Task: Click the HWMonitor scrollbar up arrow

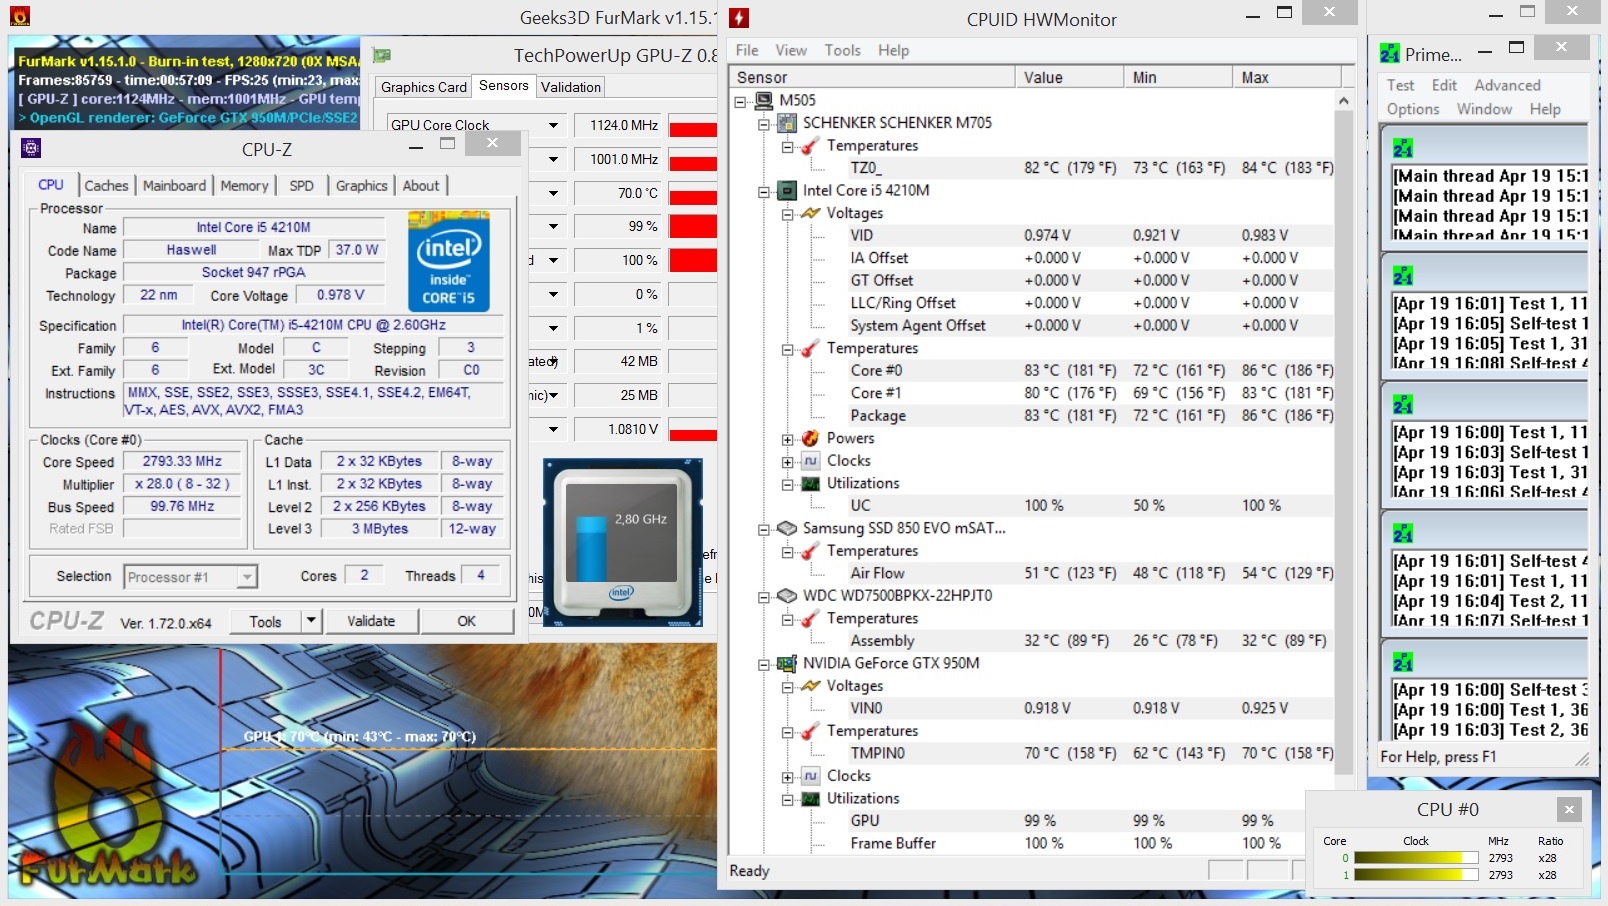Action: [1344, 101]
